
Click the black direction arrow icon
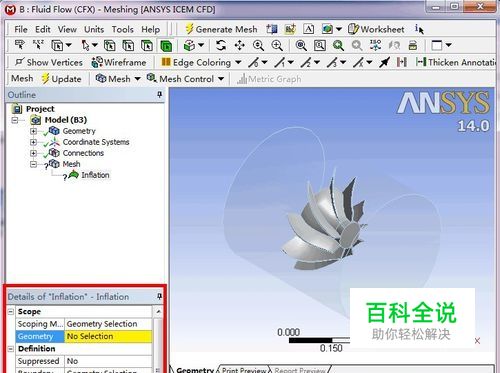(384, 62)
